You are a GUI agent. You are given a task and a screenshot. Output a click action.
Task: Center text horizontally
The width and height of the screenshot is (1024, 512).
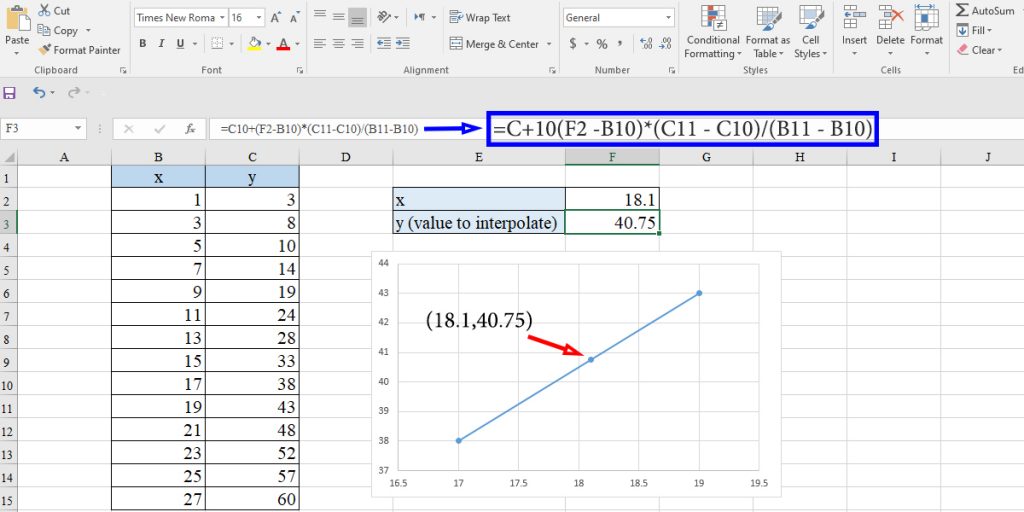coord(338,44)
